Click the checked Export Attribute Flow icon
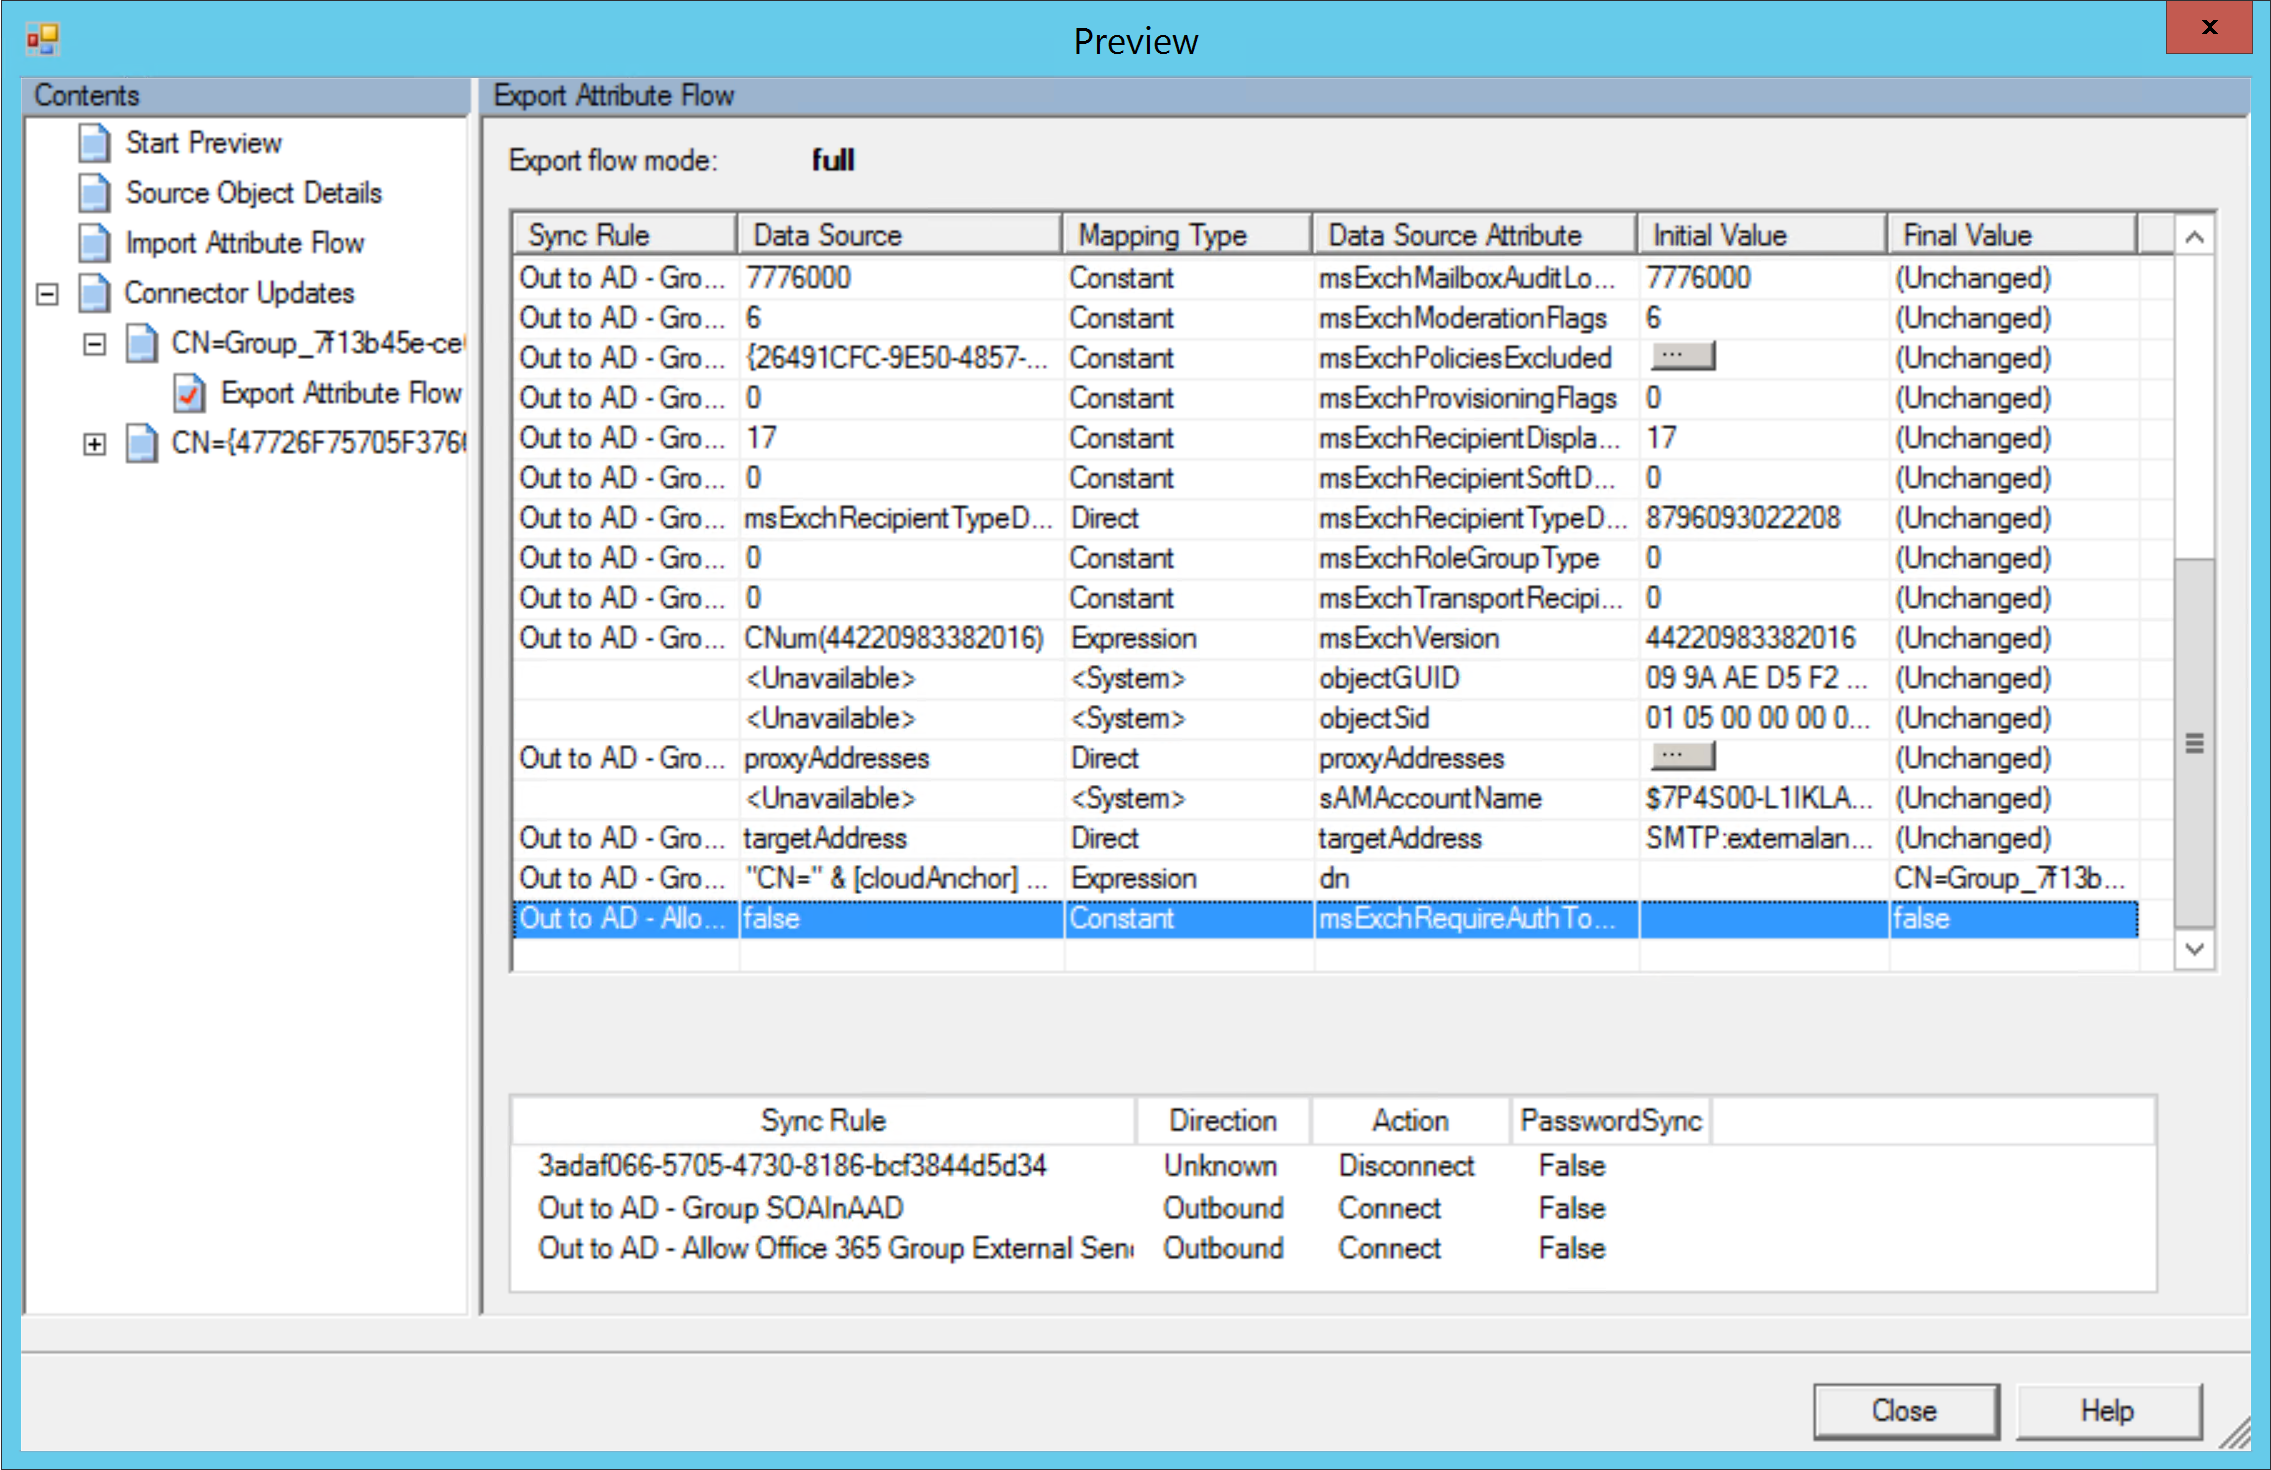This screenshot has height=1470, width=2271. (x=189, y=393)
